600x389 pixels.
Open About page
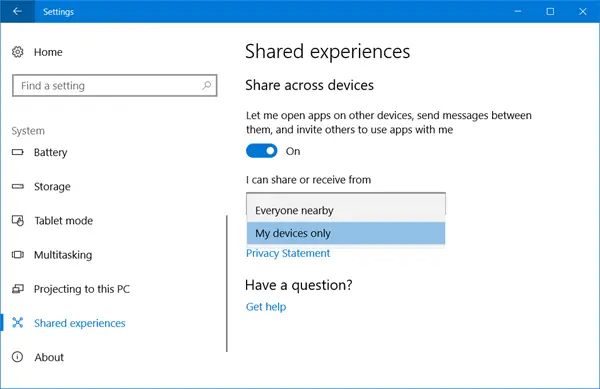pos(49,357)
